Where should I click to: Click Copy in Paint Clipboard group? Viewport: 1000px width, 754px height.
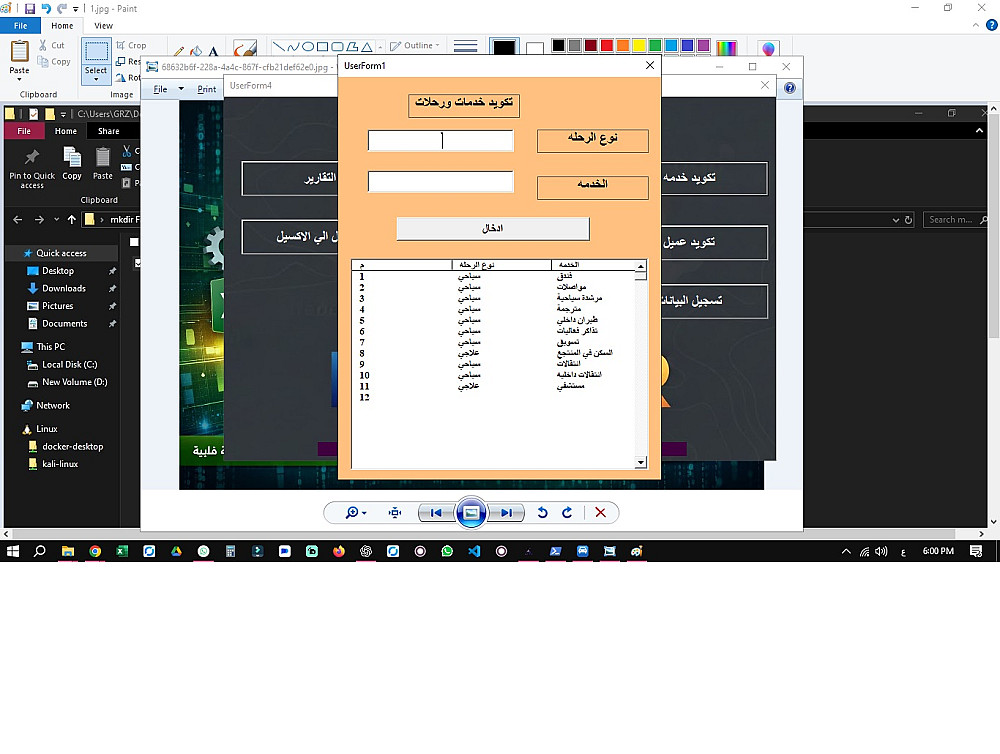[x=54, y=62]
